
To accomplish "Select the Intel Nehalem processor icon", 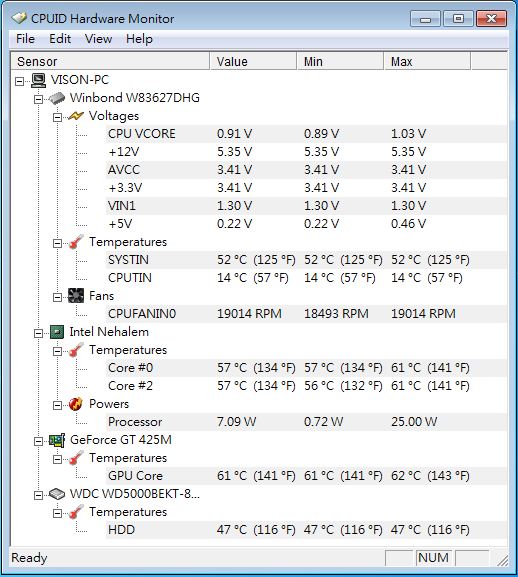I will 57,332.
